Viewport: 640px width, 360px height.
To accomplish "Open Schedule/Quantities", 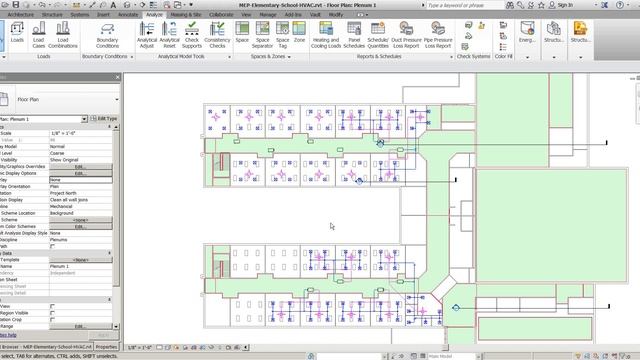I will coord(378,35).
